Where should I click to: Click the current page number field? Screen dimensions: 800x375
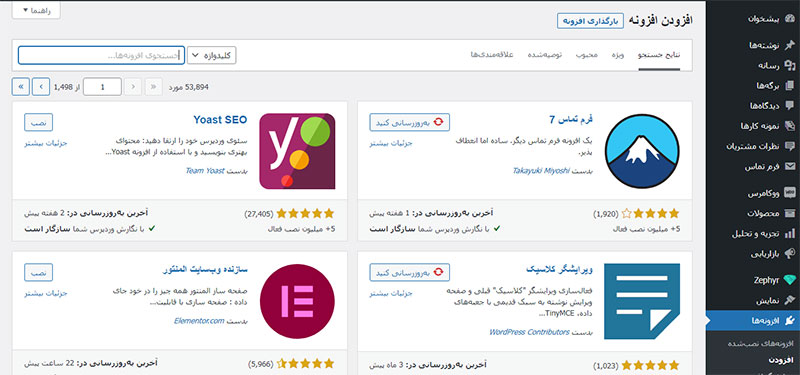tap(102, 87)
